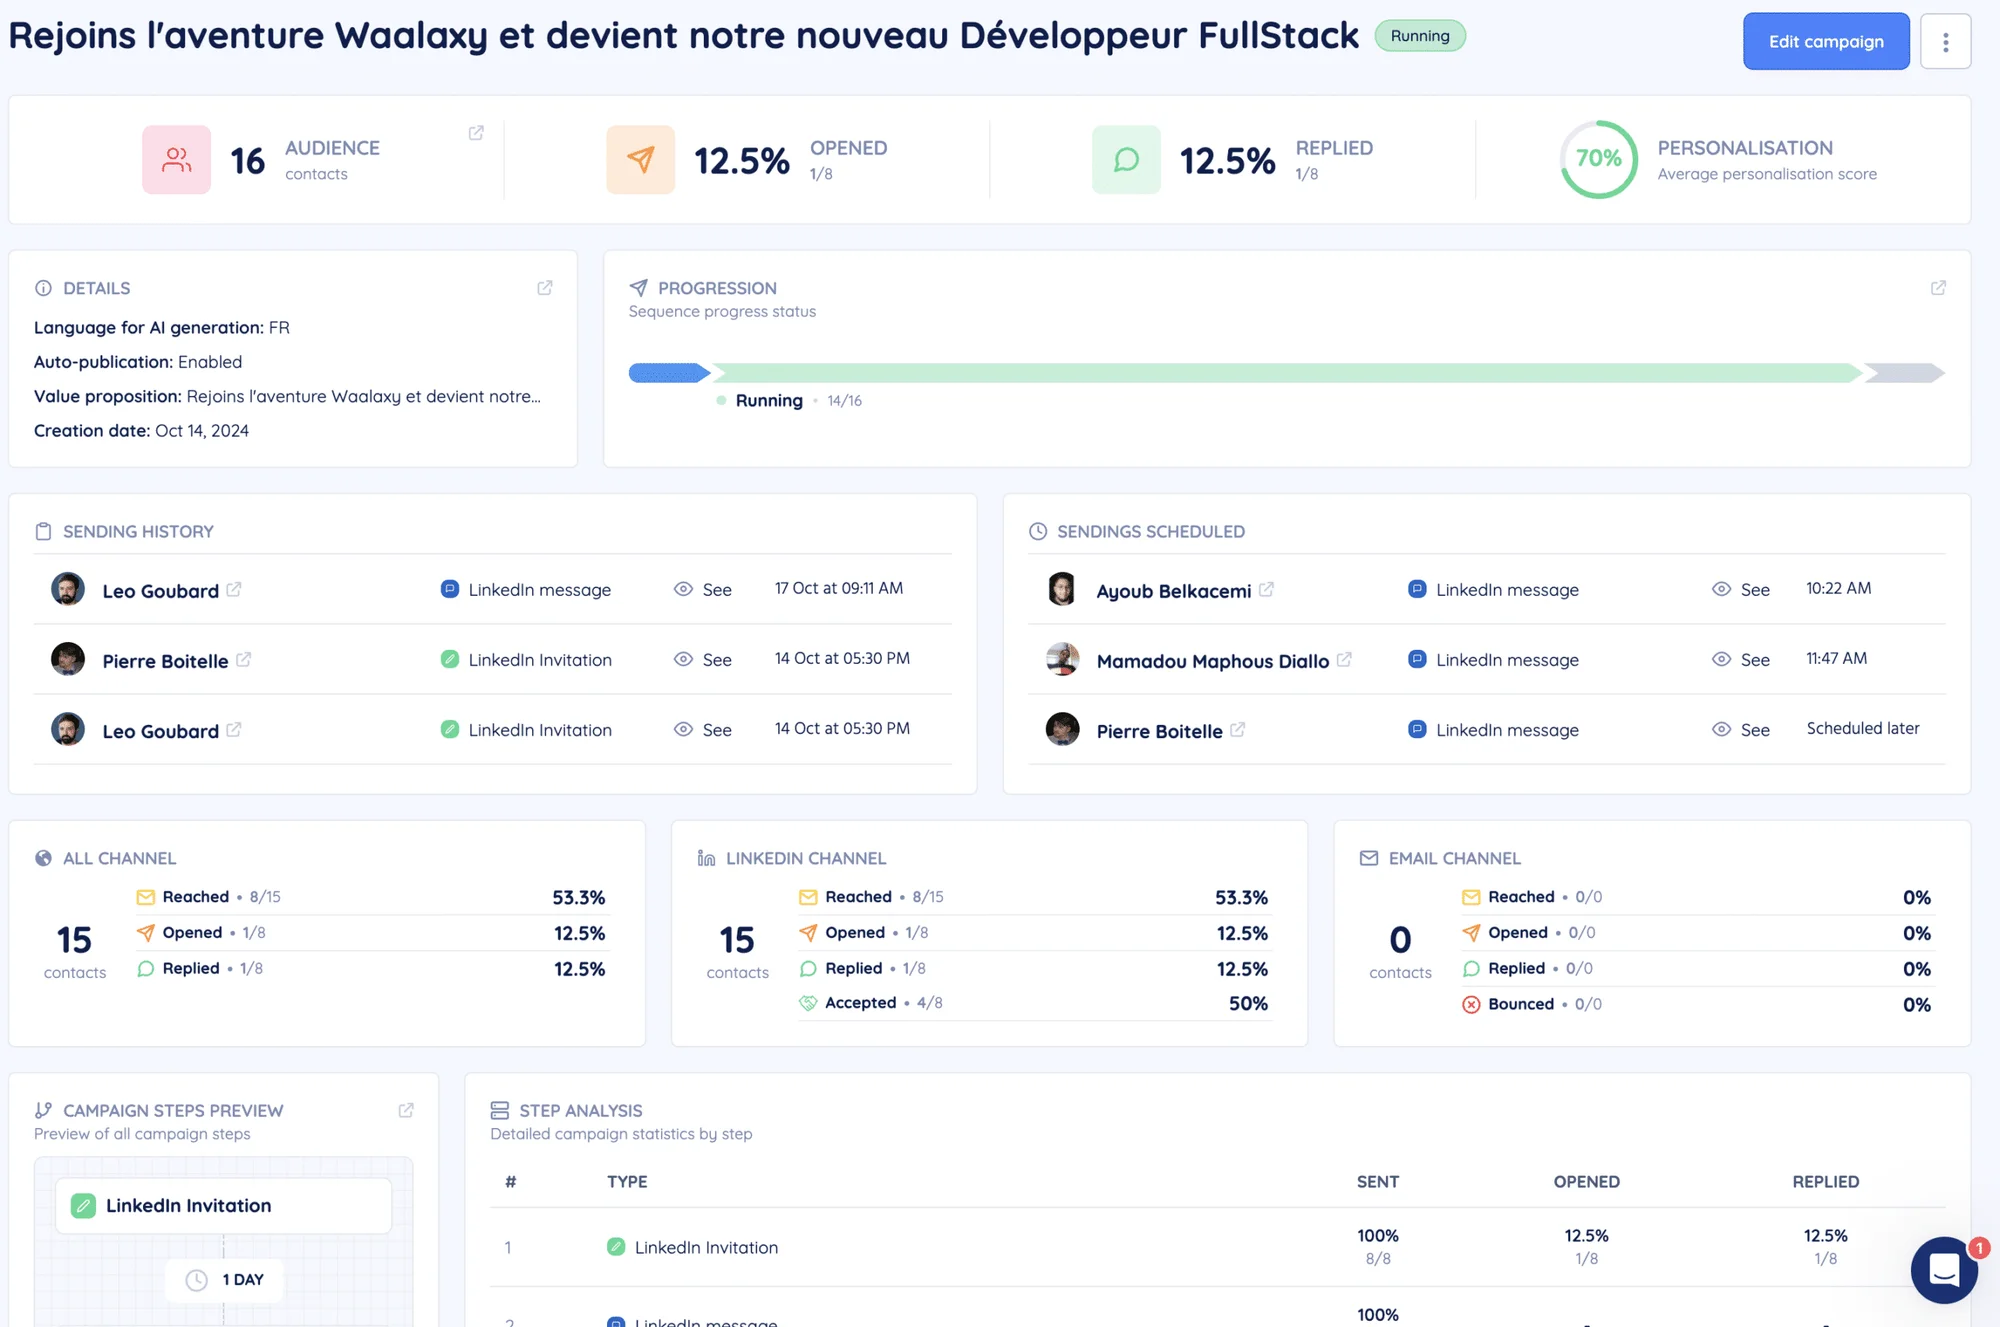Click the Sendings Scheduled clock icon
This screenshot has width=2000, height=1327.
pyautogui.click(x=1038, y=531)
